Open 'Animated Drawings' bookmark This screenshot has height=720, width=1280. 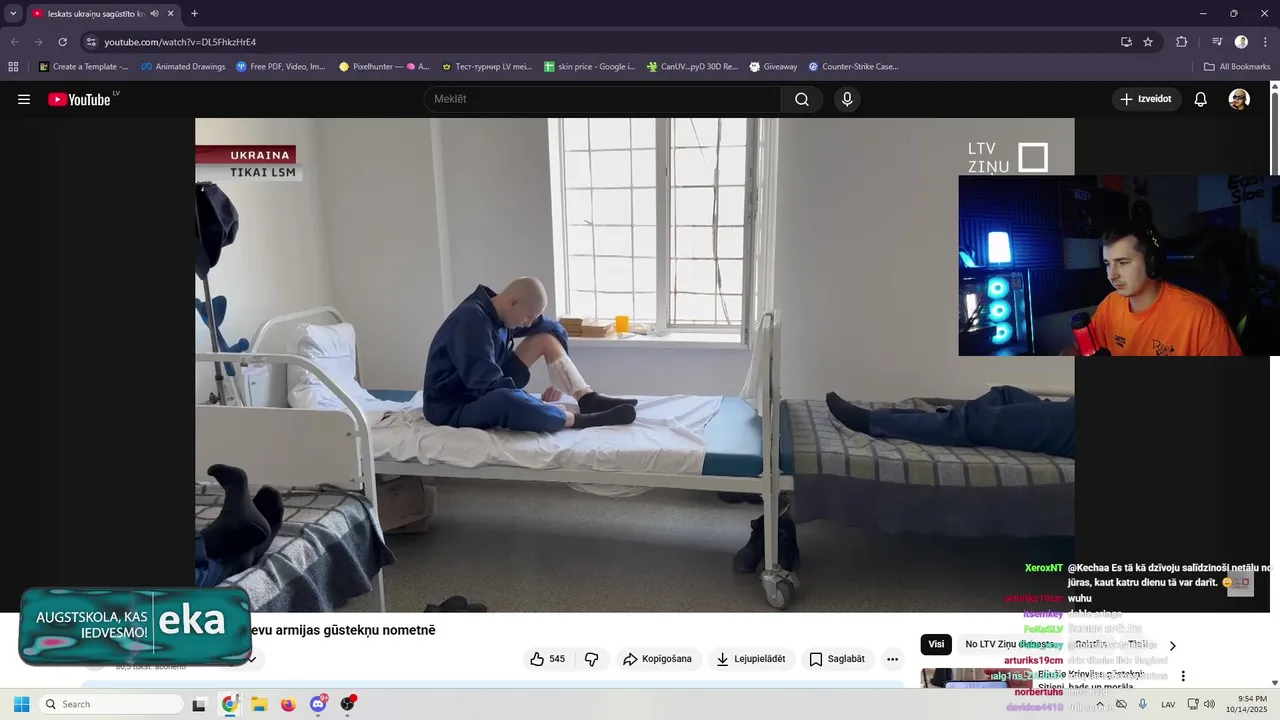point(183,67)
